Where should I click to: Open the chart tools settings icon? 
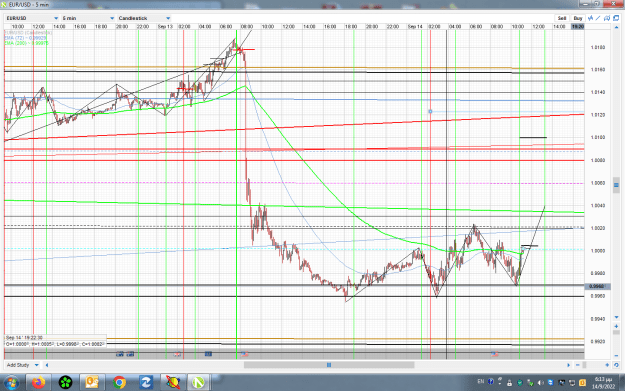[x=607, y=18]
